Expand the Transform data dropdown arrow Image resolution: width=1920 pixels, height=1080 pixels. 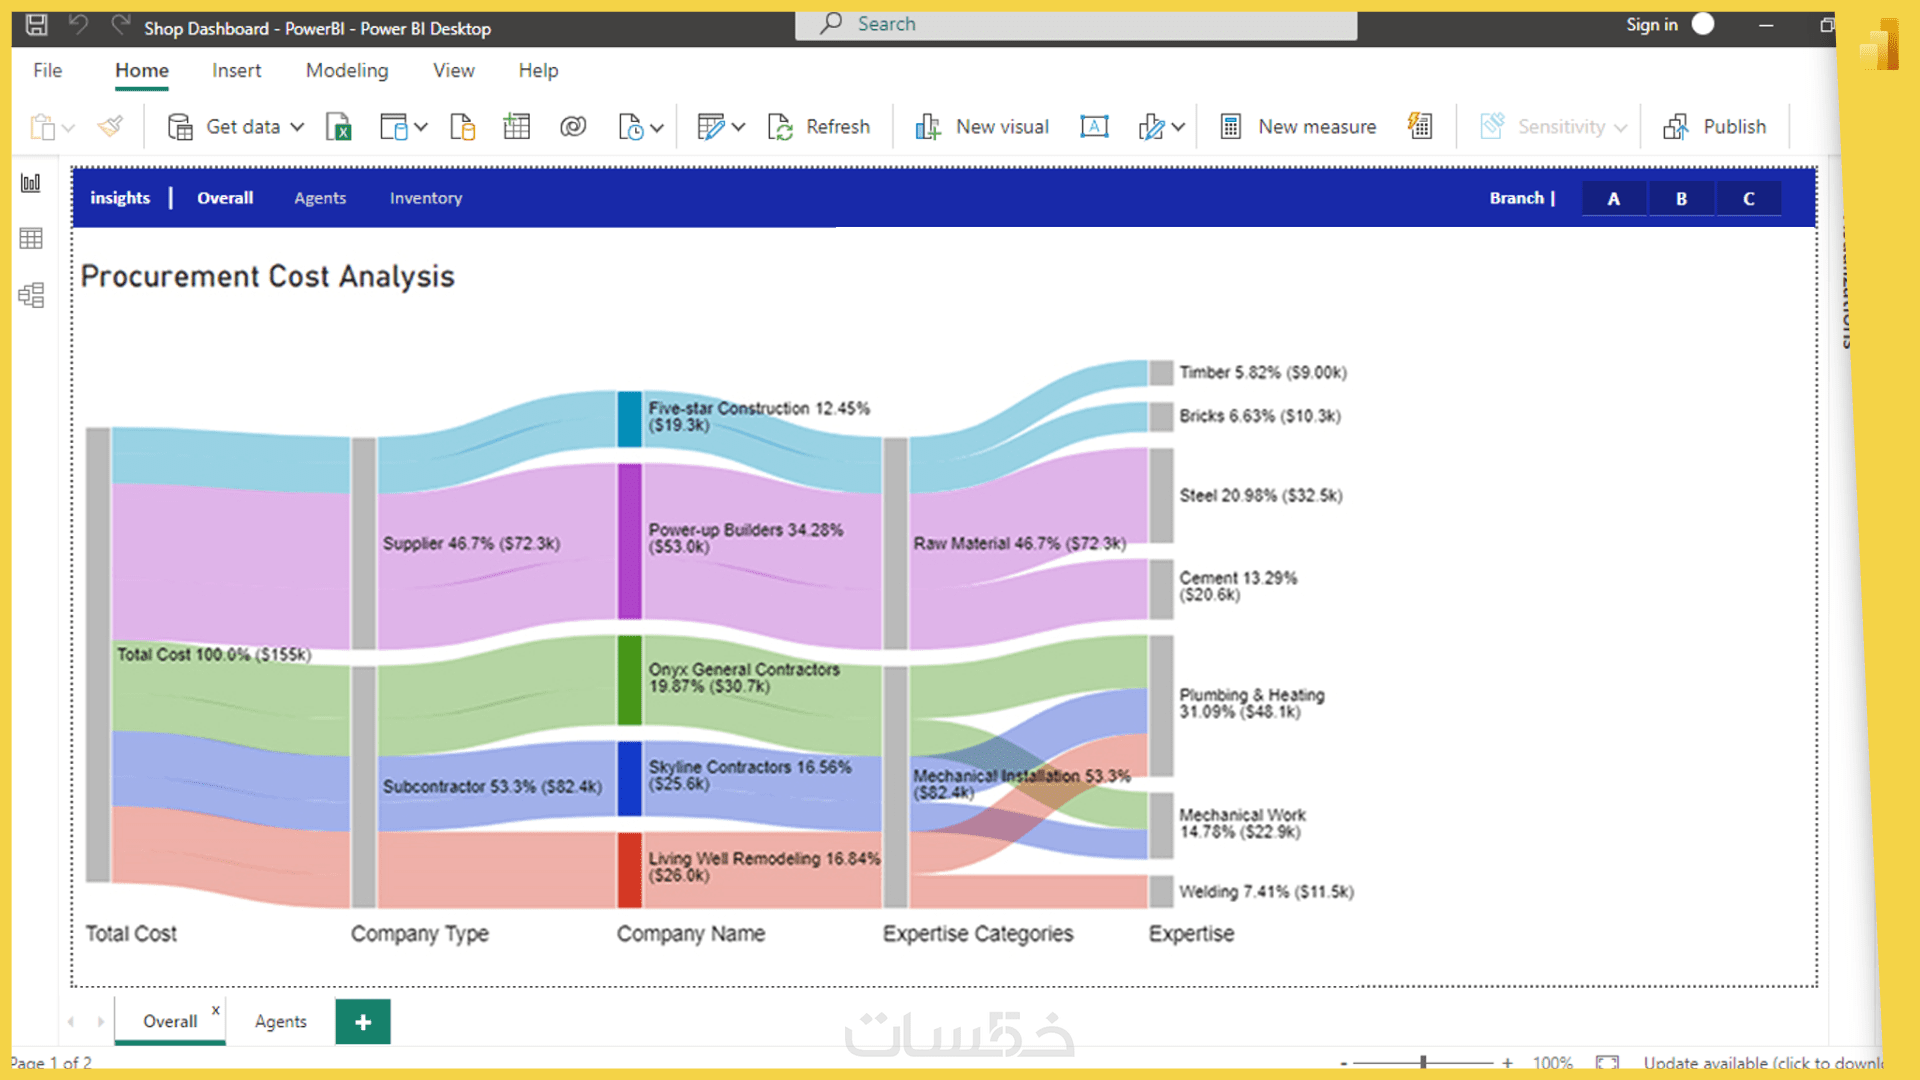click(738, 127)
